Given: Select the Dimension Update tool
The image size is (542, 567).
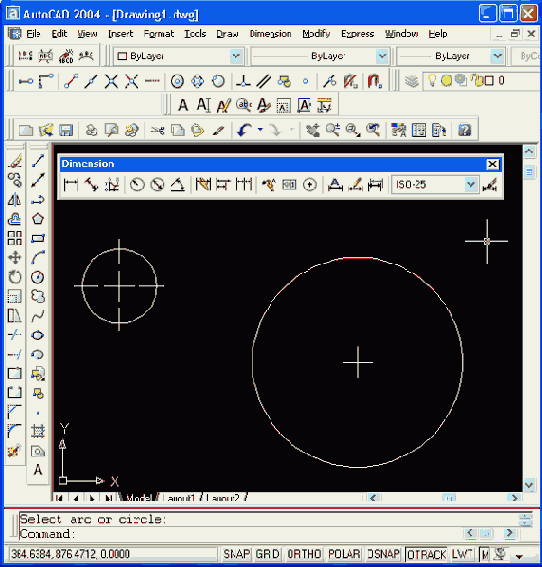Looking at the screenshot, I should click(375, 185).
